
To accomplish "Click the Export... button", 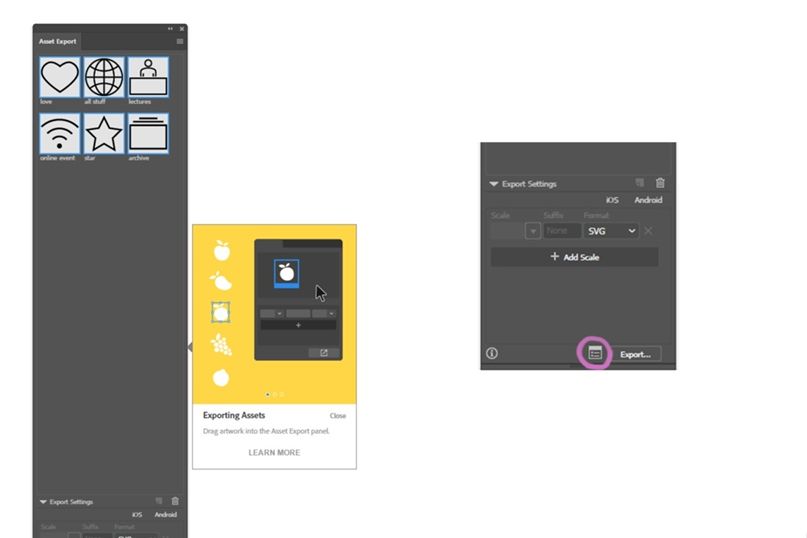I will coord(635,354).
